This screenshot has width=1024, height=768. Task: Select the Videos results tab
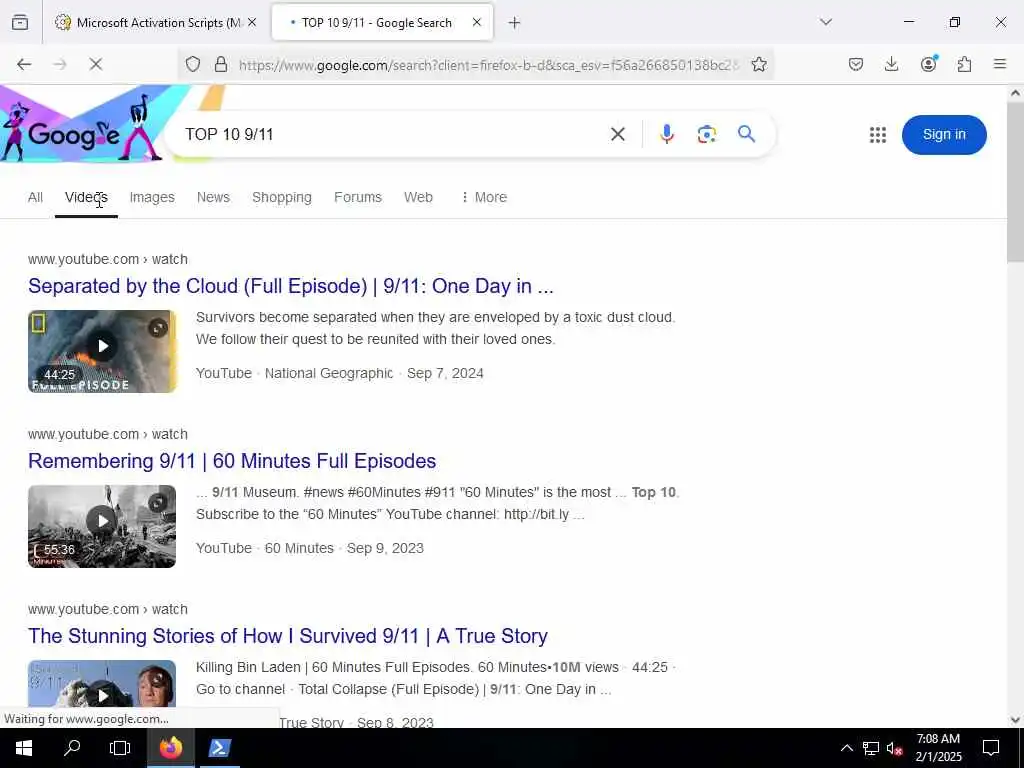coord(86,197)
